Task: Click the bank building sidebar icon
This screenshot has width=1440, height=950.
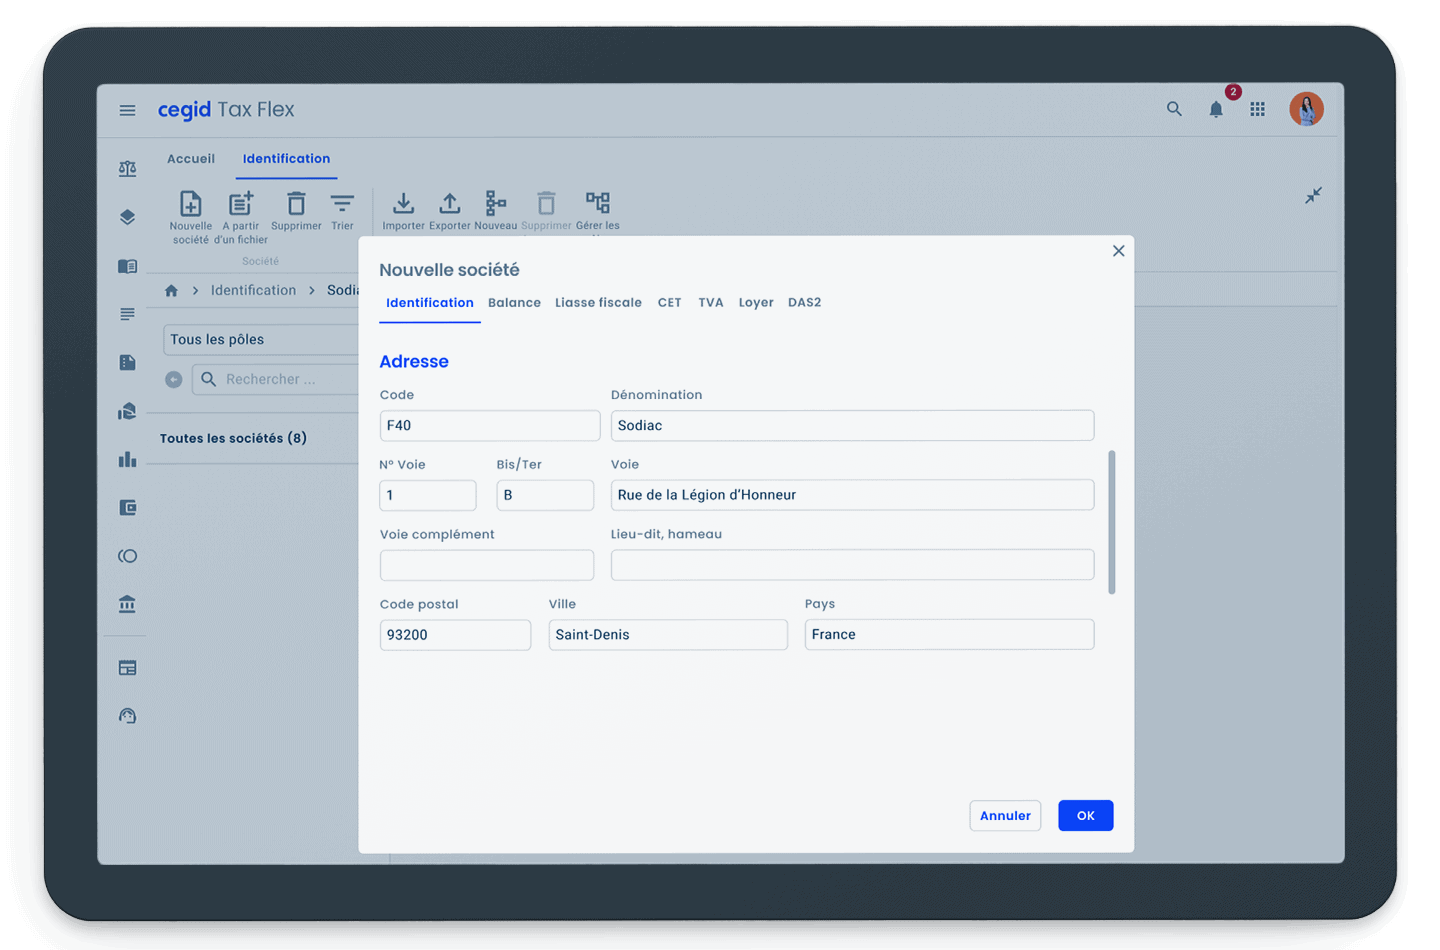Action: point(127,604)
